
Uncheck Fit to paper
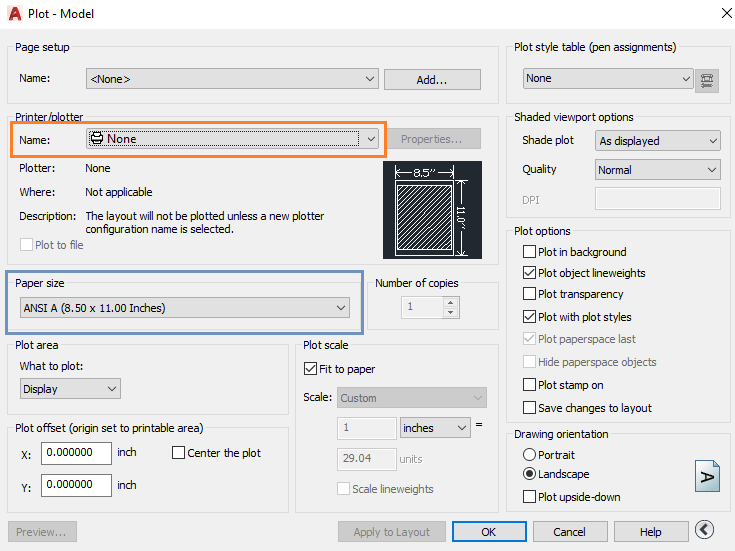pos(310,369)
